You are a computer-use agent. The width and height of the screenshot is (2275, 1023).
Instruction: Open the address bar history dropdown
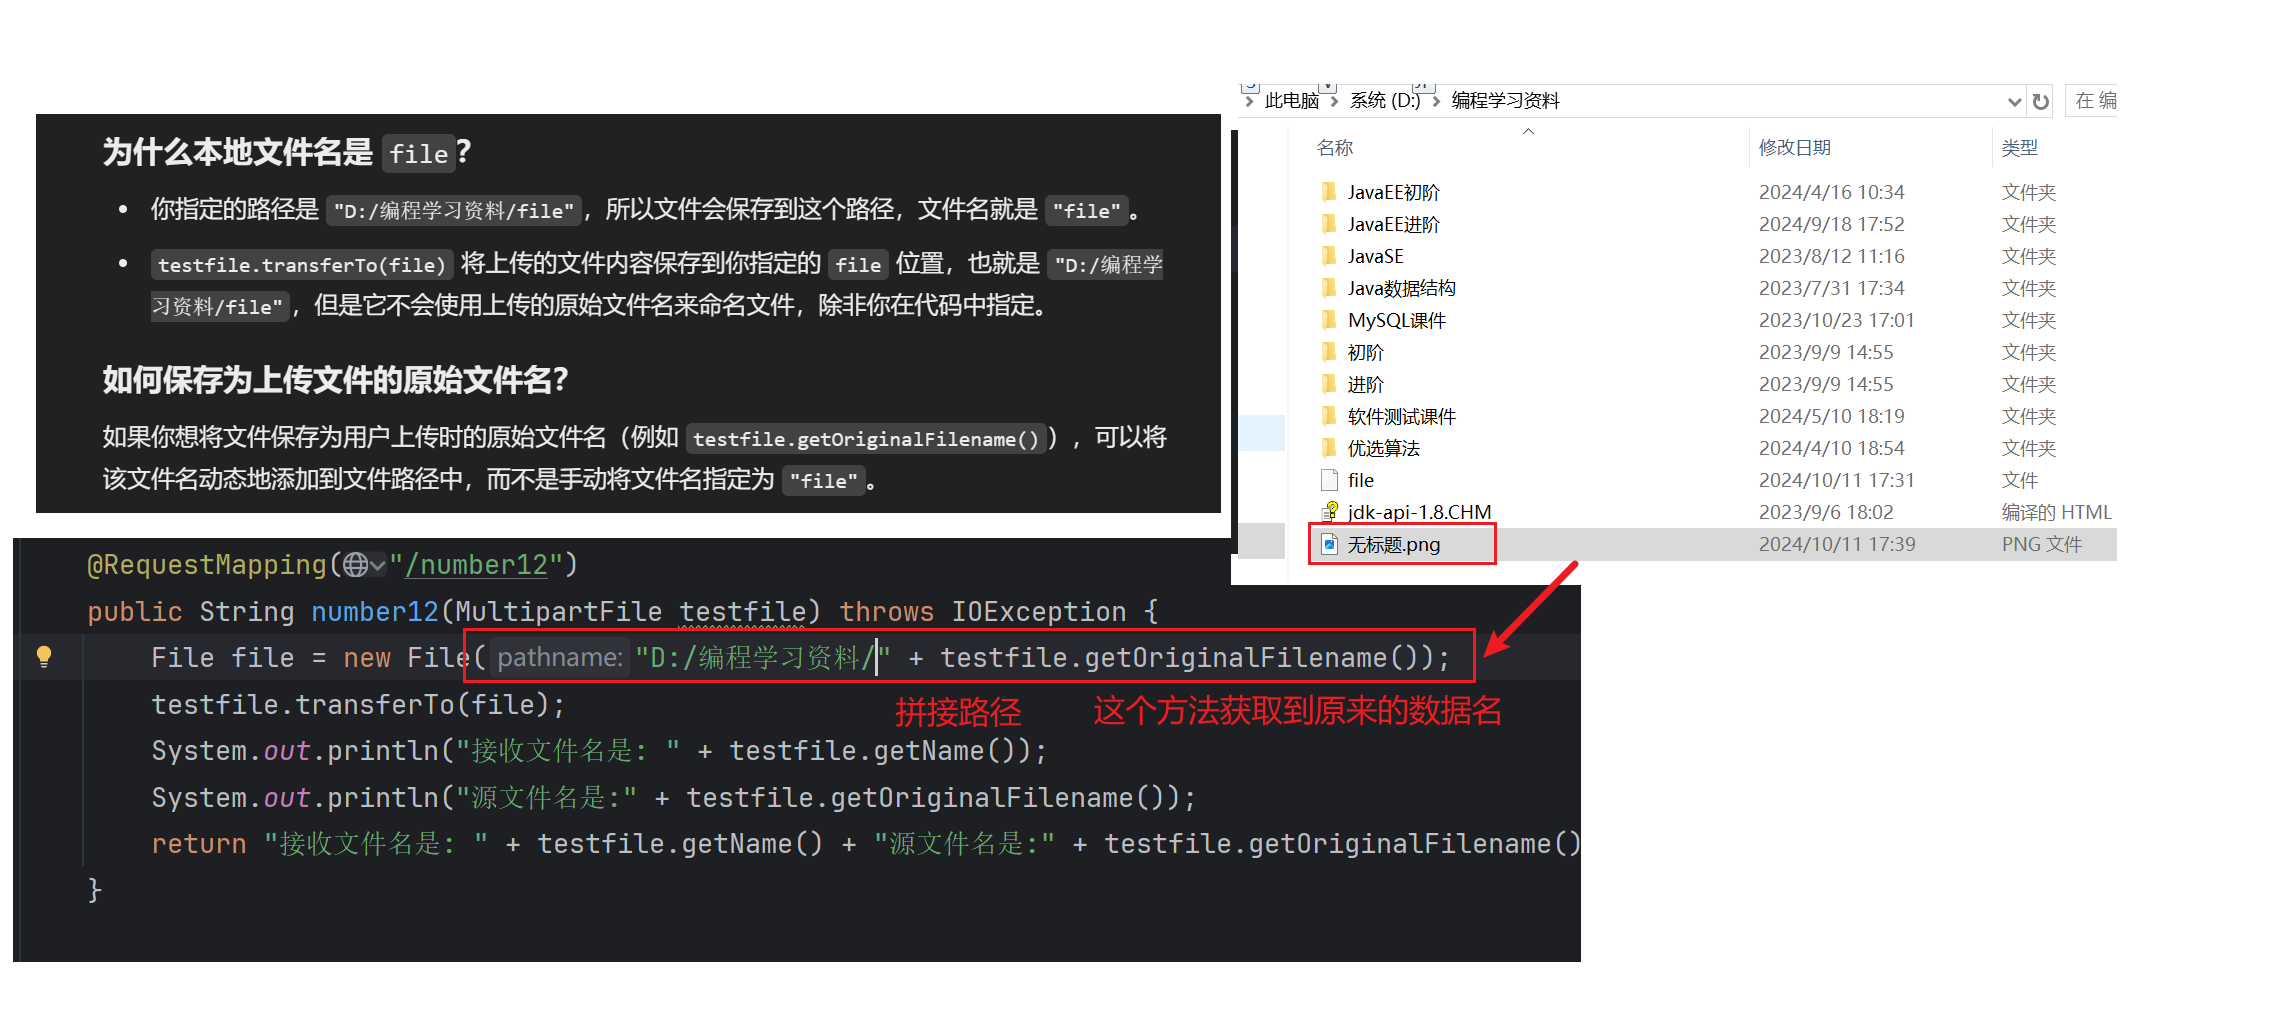[x=2015, y=101]
